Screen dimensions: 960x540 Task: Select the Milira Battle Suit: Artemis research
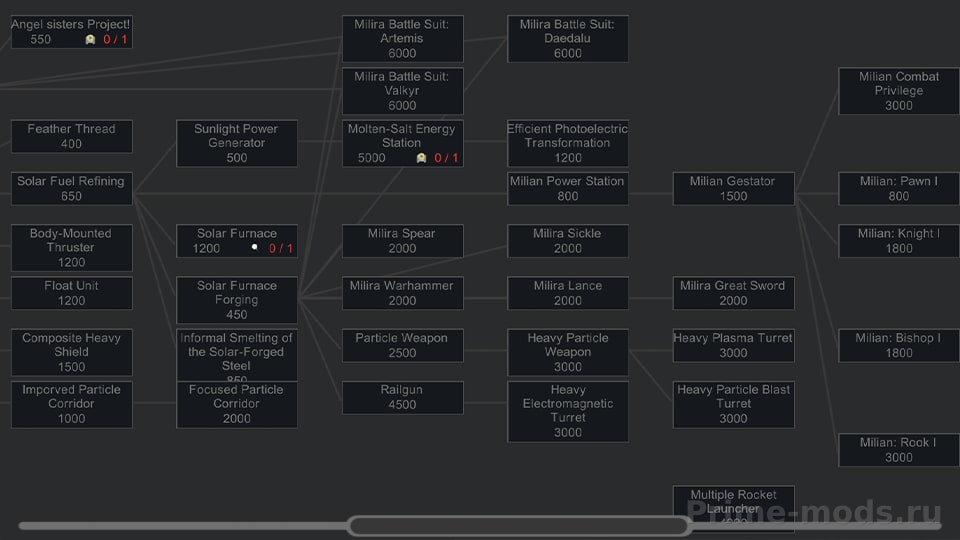[402, 39]
